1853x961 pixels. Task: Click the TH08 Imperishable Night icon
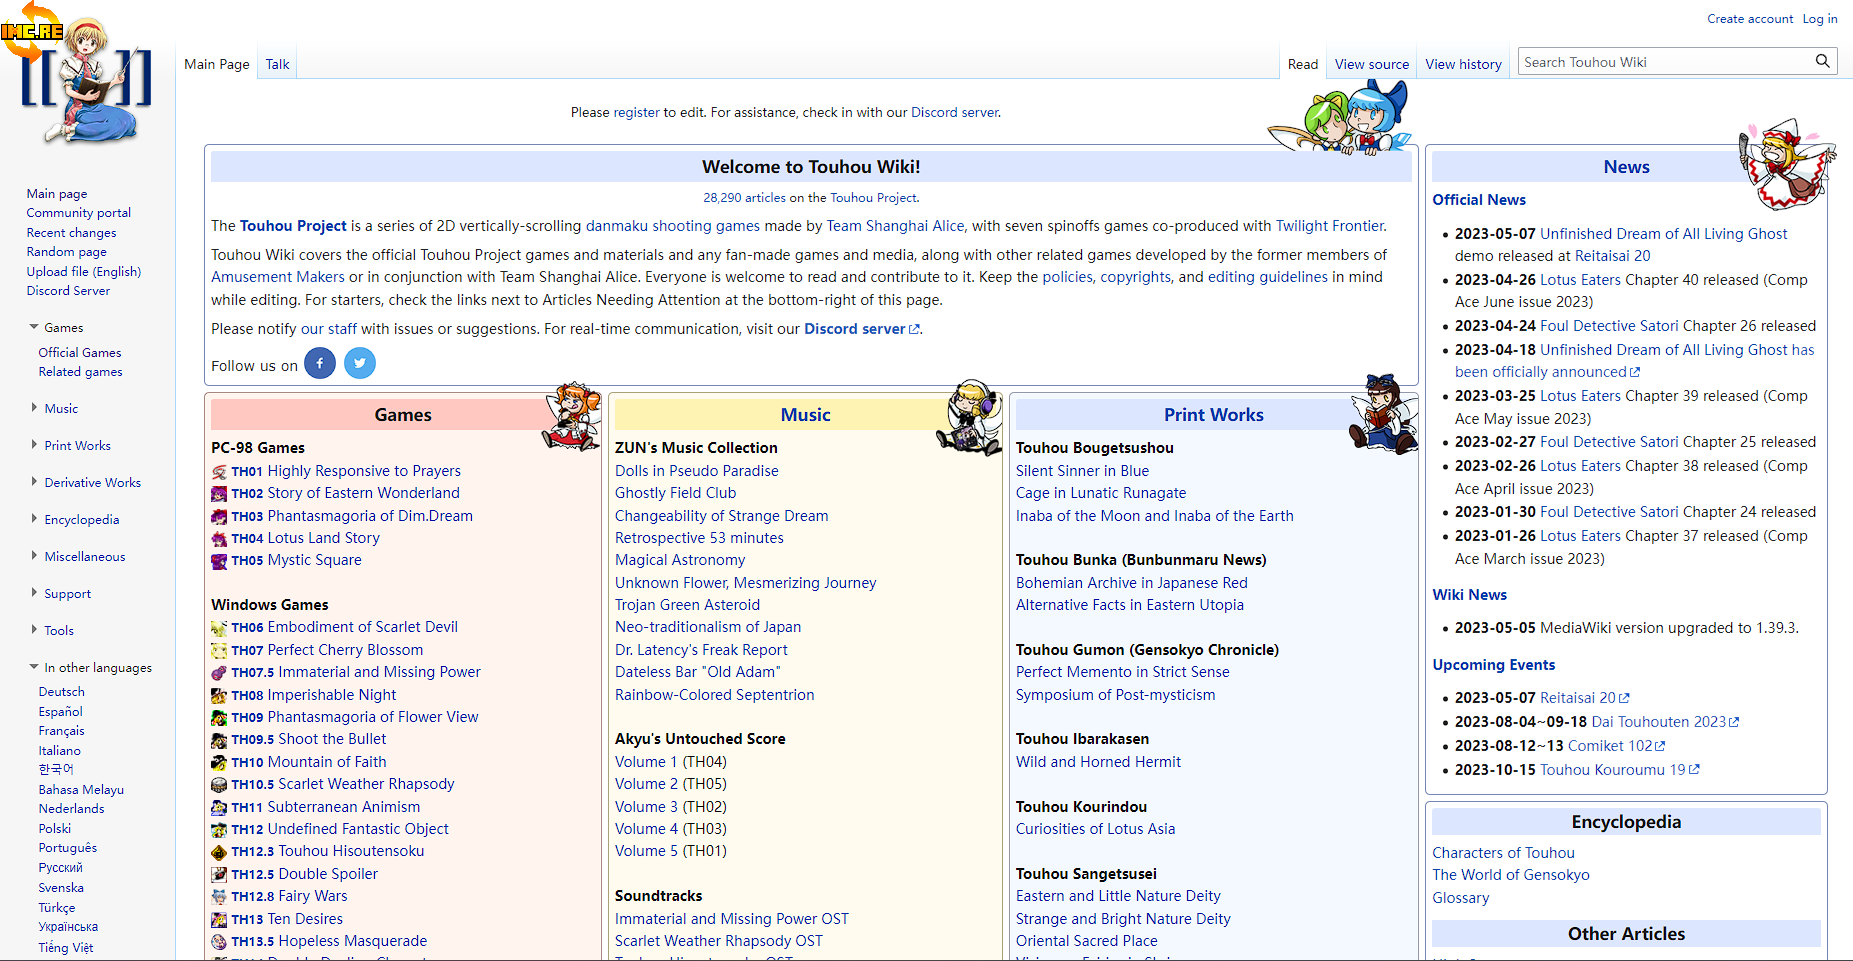pyautogui.click(x=219, y=696)
